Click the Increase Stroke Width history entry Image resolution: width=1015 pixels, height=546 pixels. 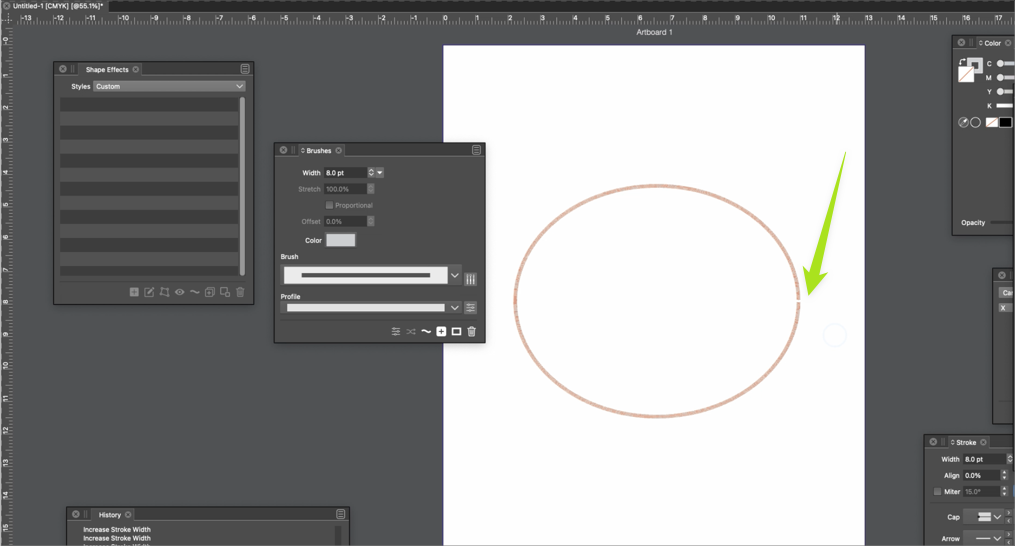pyautogui.click(x=117, y=530)
